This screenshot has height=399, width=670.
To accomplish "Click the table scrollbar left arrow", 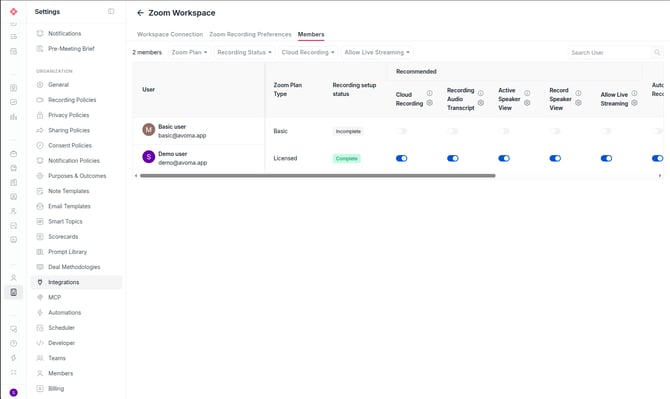I will click(136, 176).
